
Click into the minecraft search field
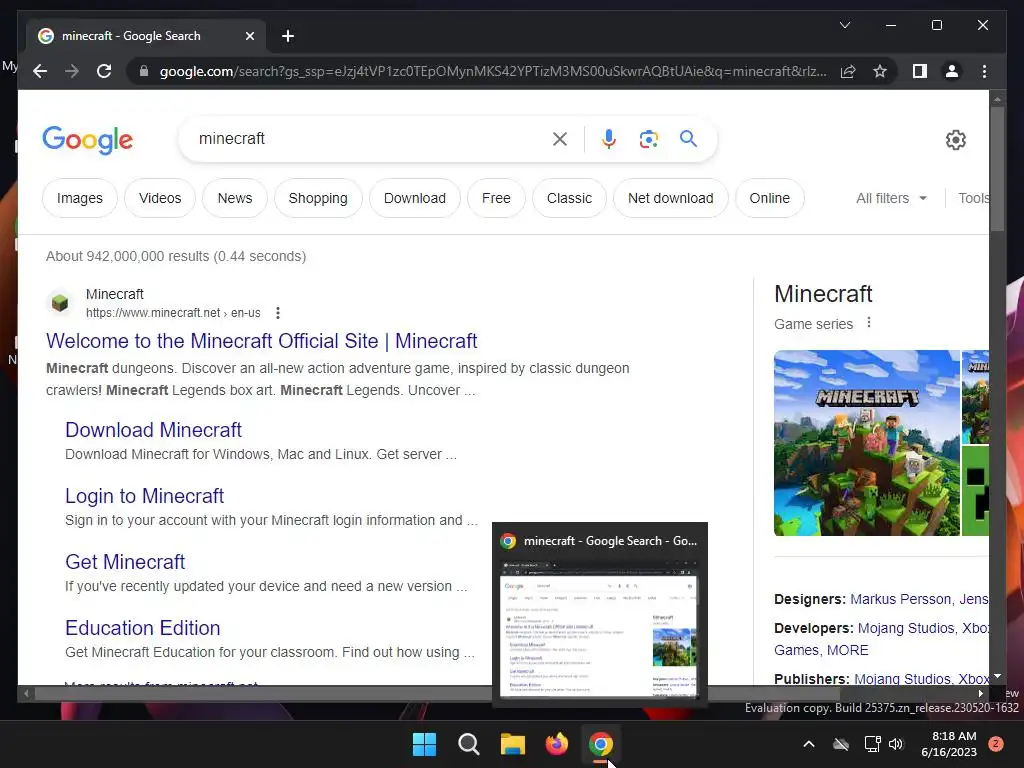tap(366, 138)
